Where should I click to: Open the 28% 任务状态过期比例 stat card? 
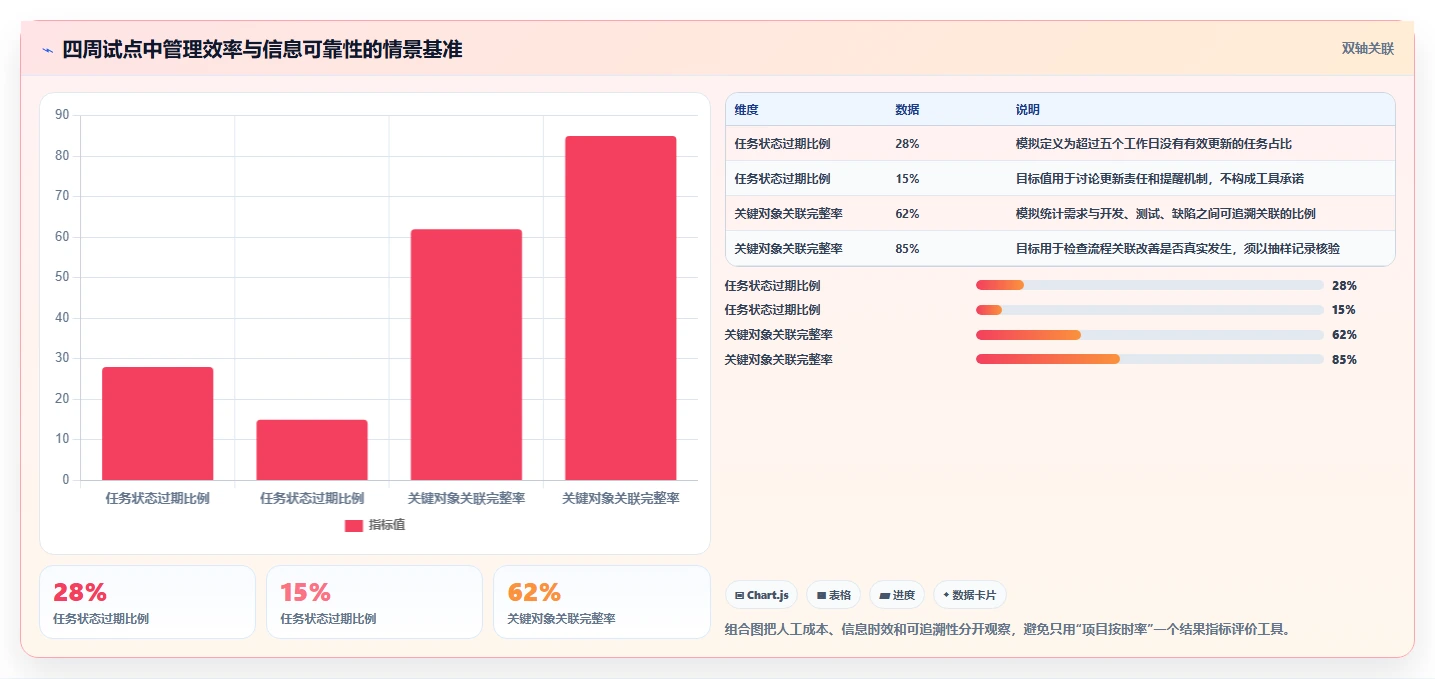pos(148,602)
